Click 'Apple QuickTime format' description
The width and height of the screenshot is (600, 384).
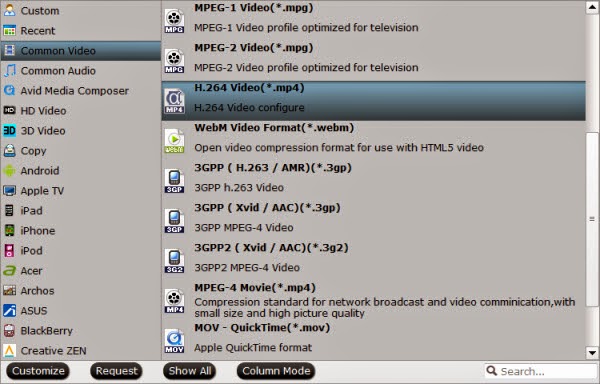[253, 347]
